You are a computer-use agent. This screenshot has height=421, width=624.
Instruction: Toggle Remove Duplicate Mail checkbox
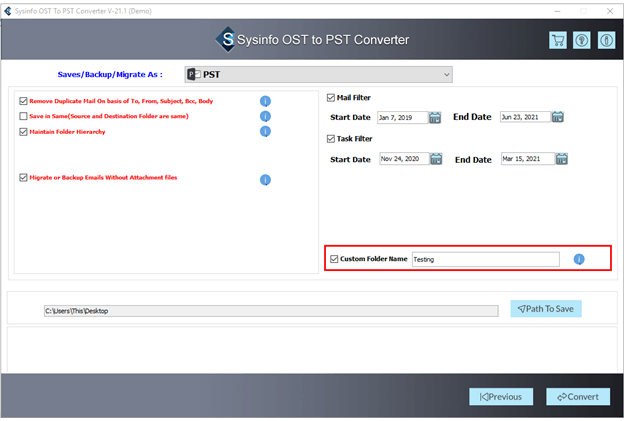[23, 101]
